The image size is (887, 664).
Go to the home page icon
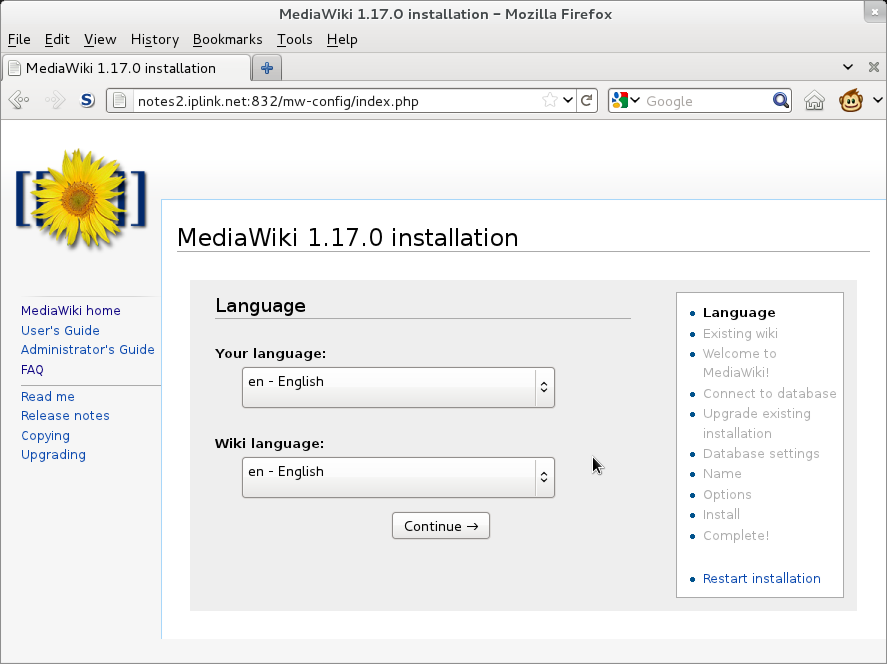[x=814, y=101]
